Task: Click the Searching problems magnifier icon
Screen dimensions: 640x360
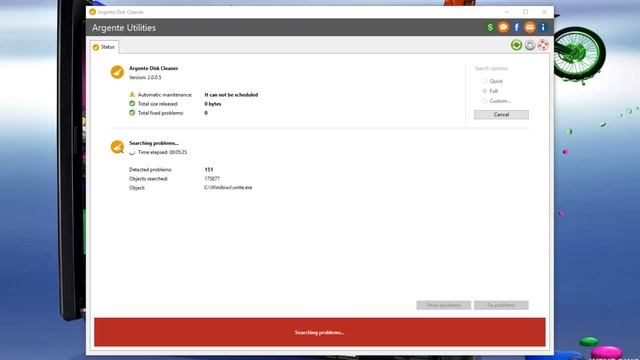Action: [x=117, y=147]
